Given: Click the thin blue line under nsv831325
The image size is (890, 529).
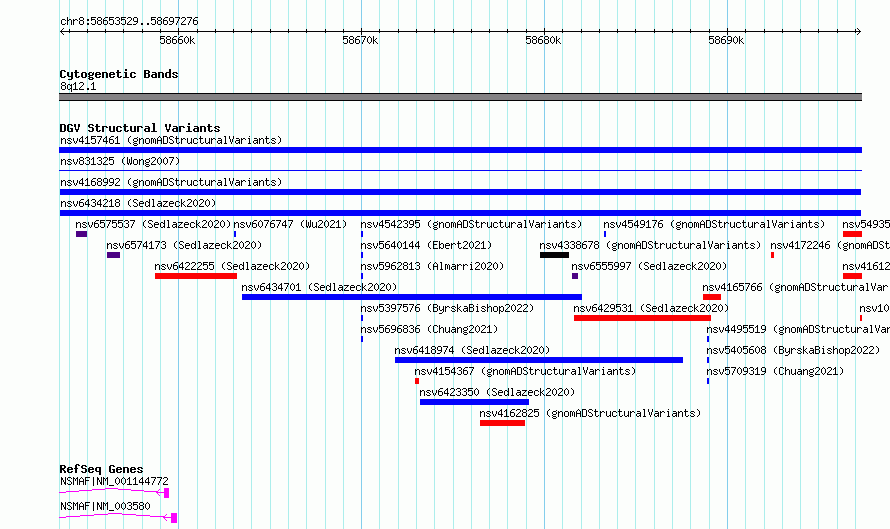Looking at the screenshot, I should tap(460, 170).
